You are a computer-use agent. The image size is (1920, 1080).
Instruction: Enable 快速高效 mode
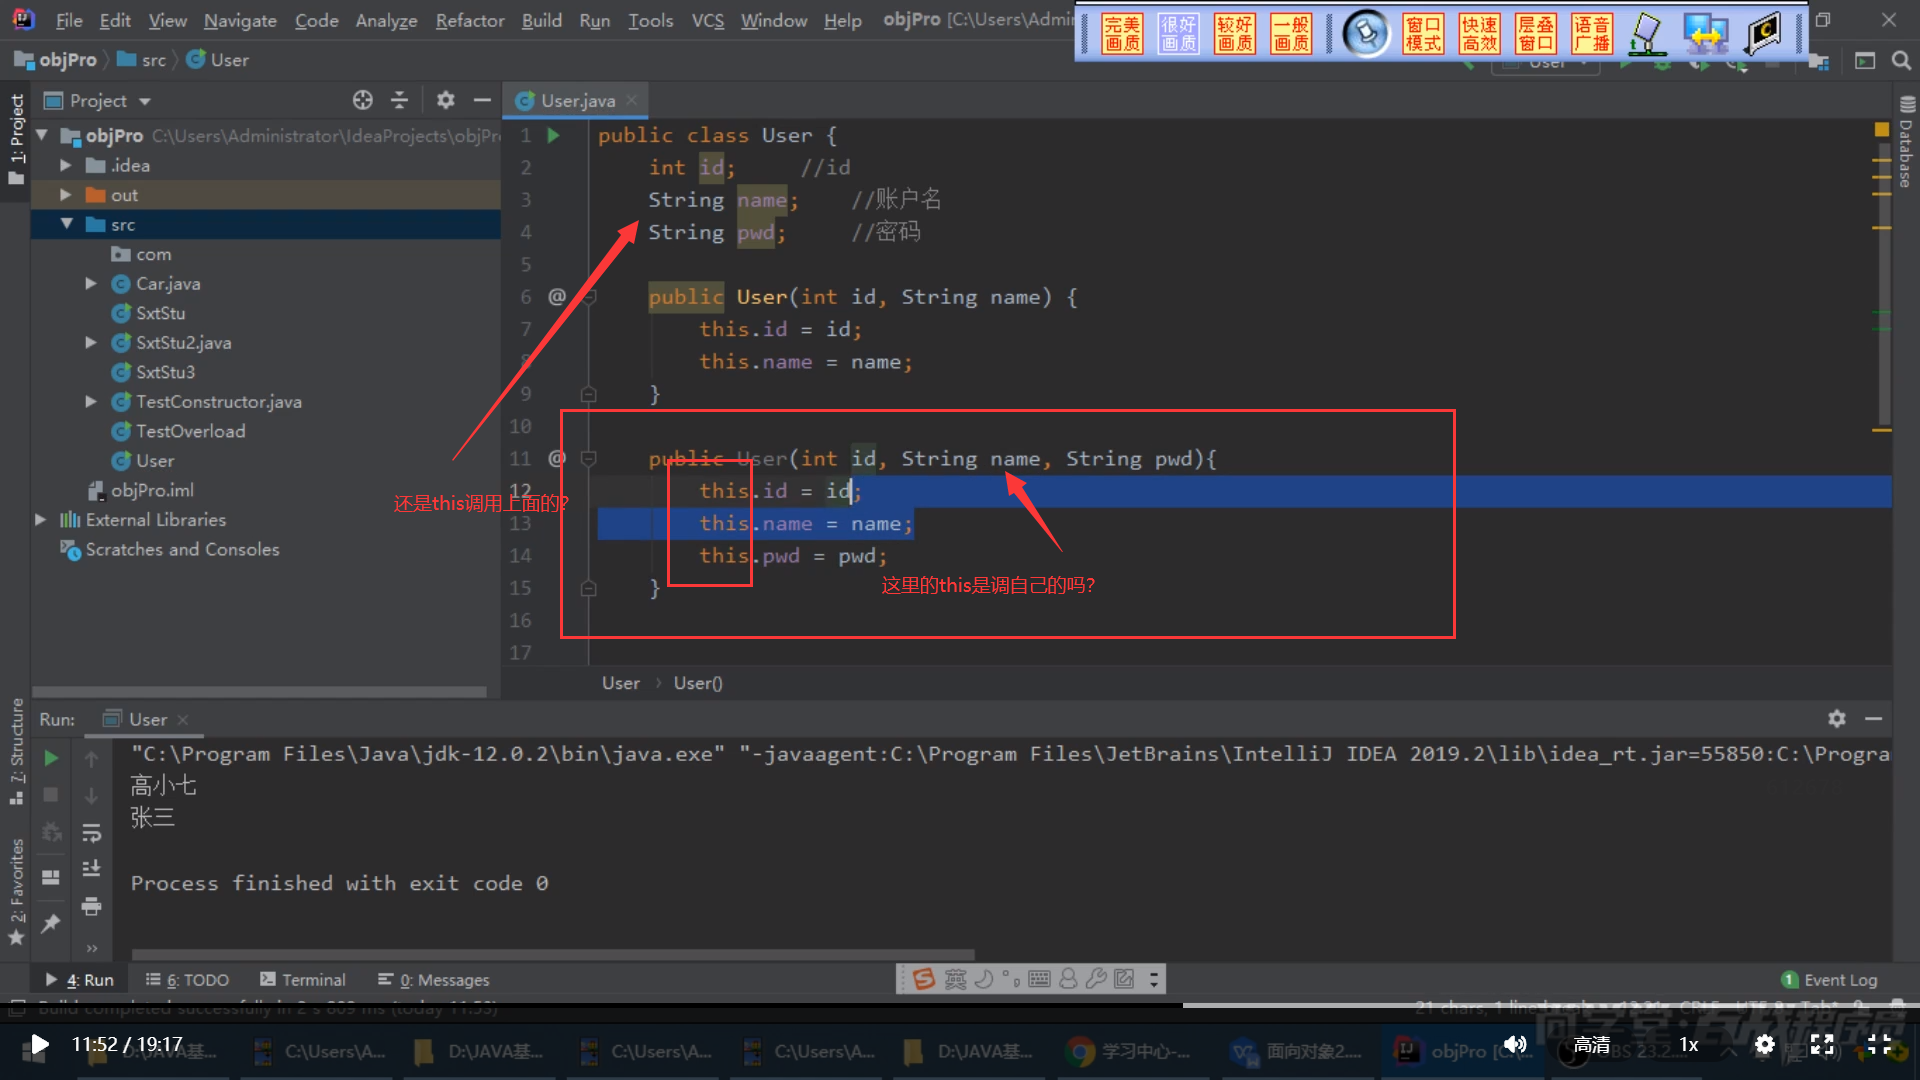1479,34
